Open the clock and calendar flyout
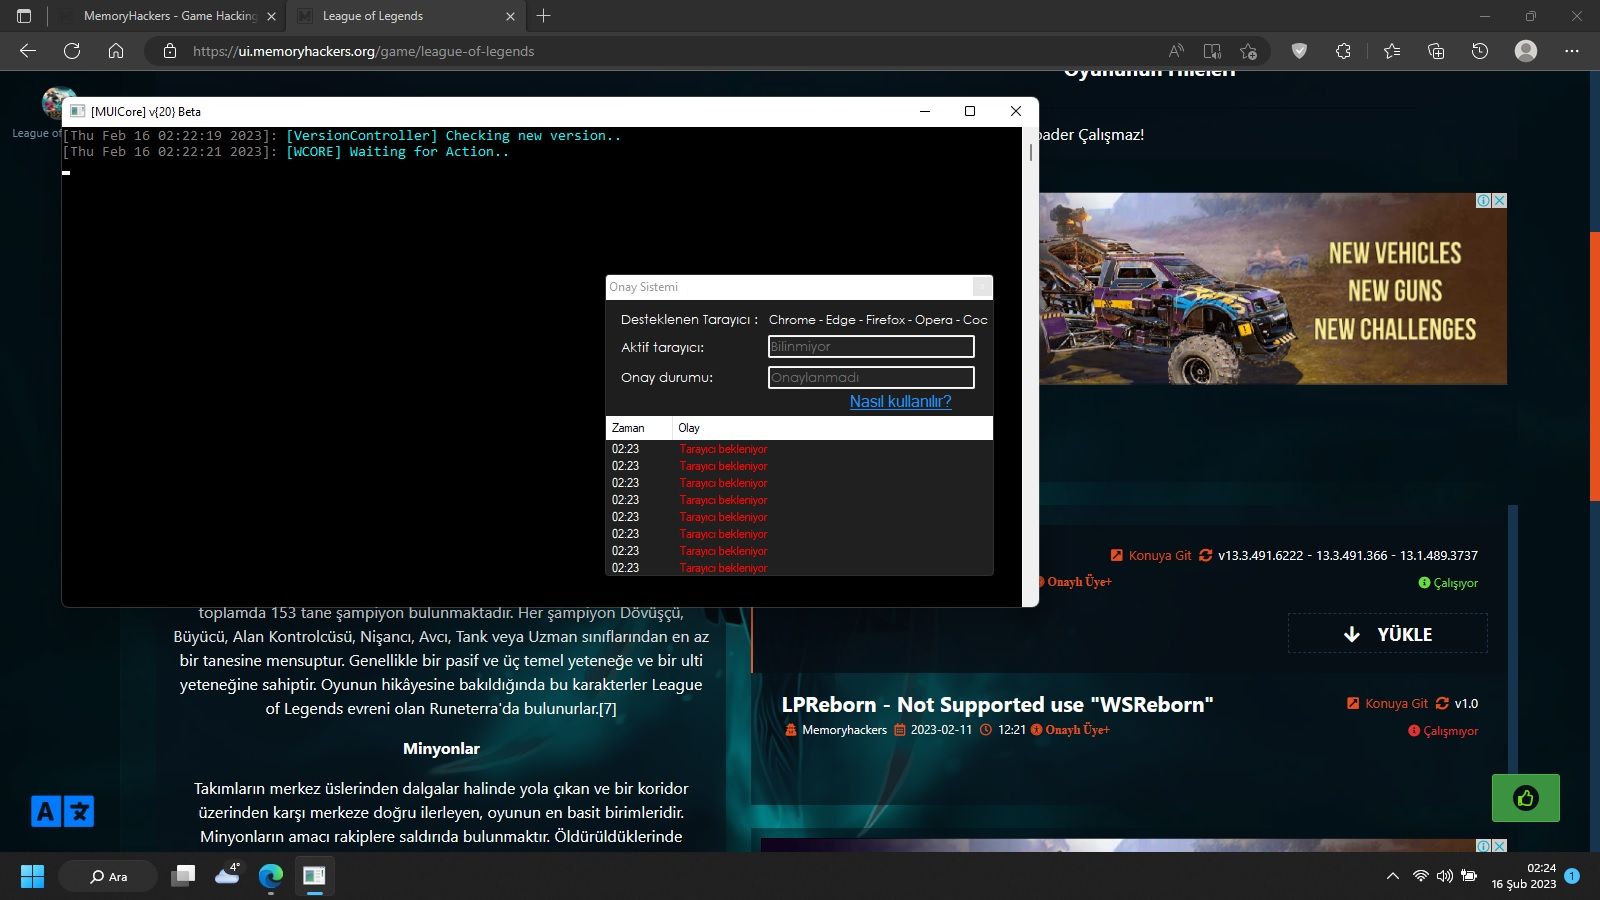 coord(1523,876)
